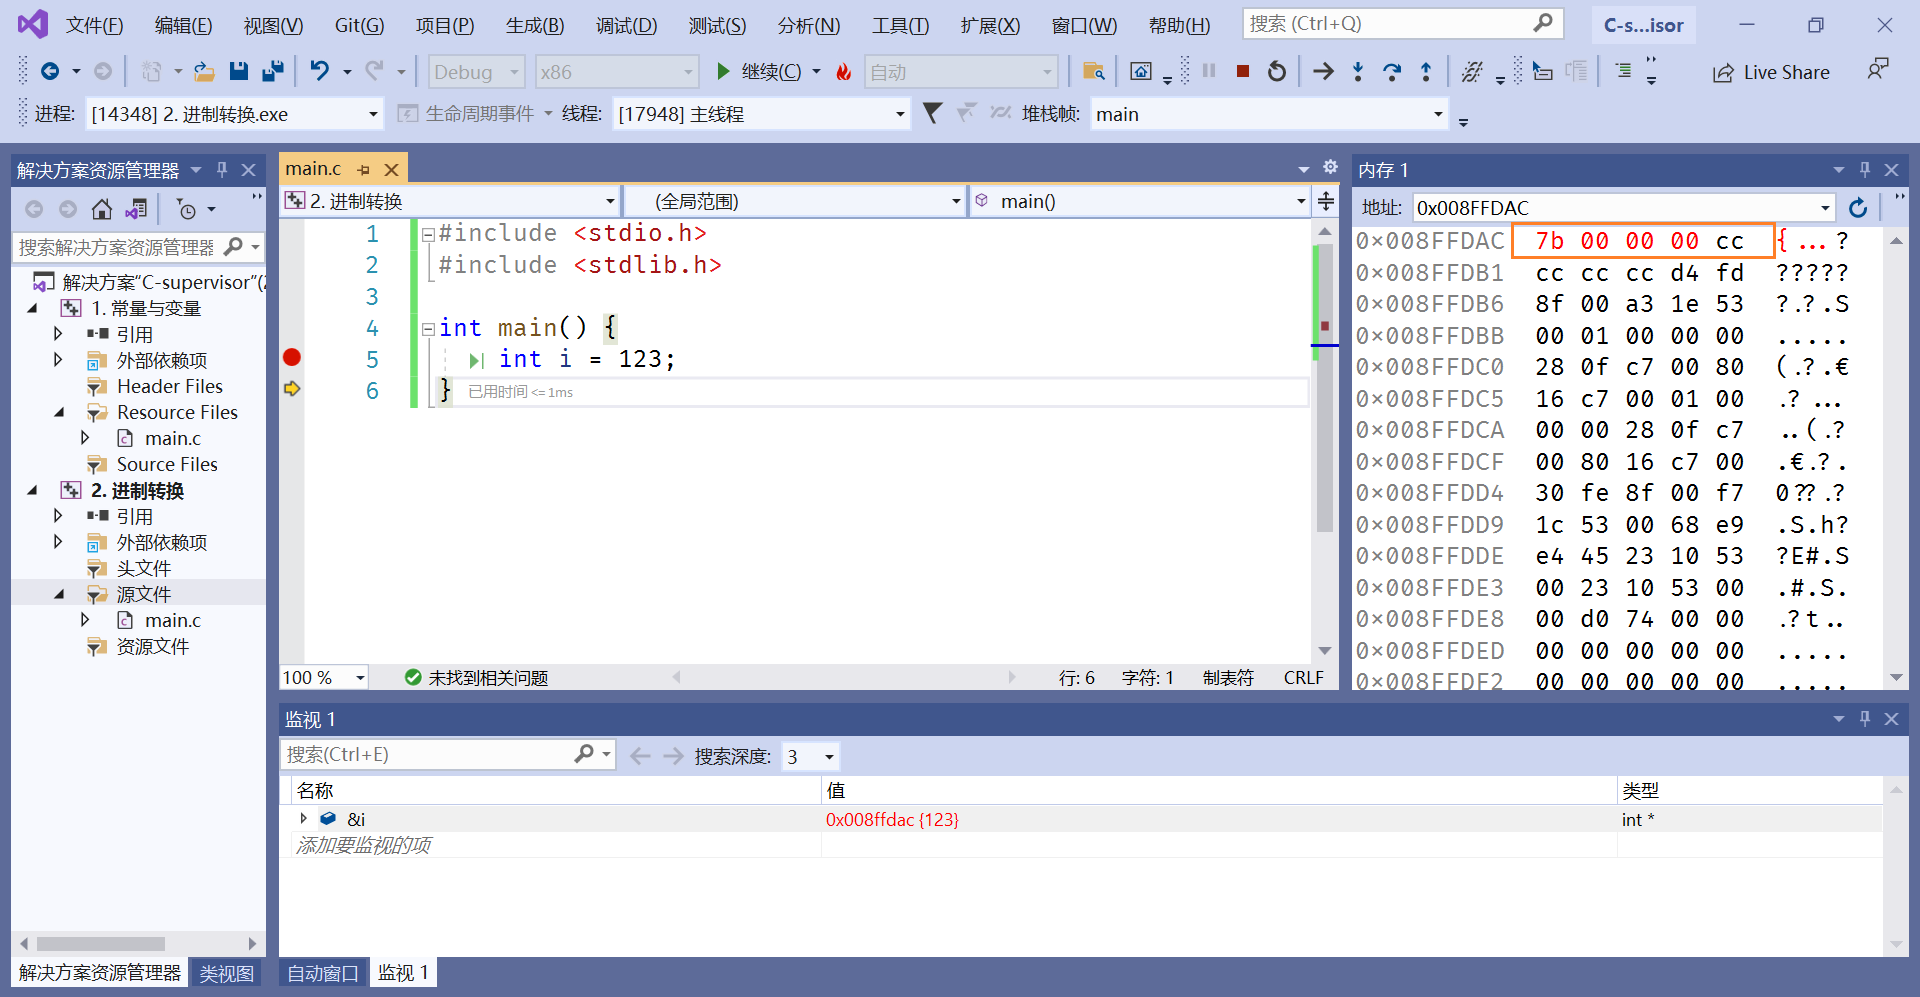Open the 工具(T) menu
The image size is (1920, 997).
[900, 25]
